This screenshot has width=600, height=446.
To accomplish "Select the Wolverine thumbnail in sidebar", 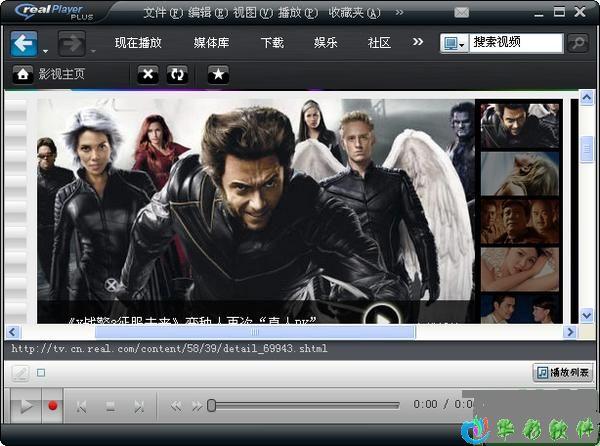I will pos(519,126).
